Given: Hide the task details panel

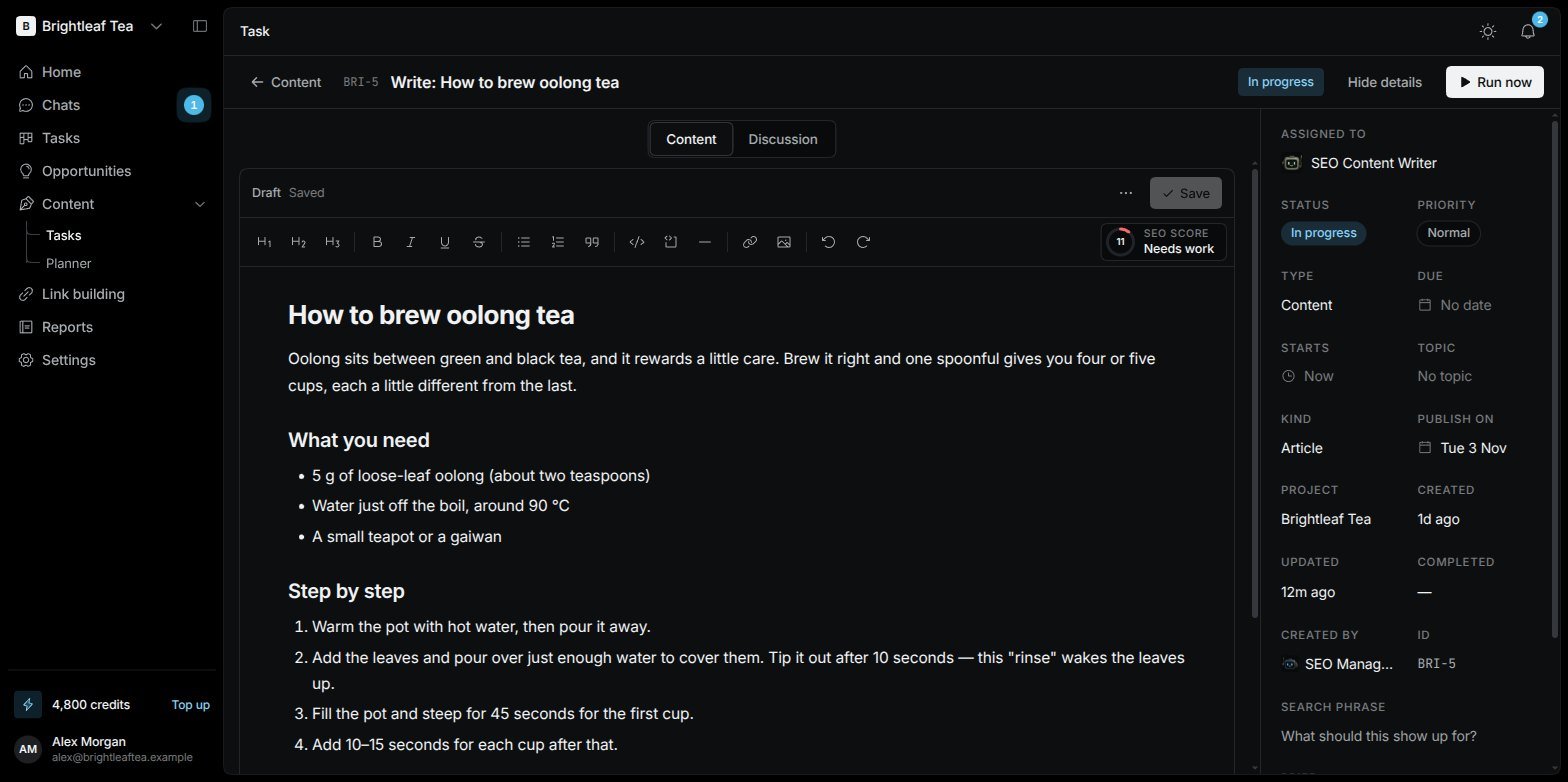Looking at the screenshot, I should point(1384,82).
